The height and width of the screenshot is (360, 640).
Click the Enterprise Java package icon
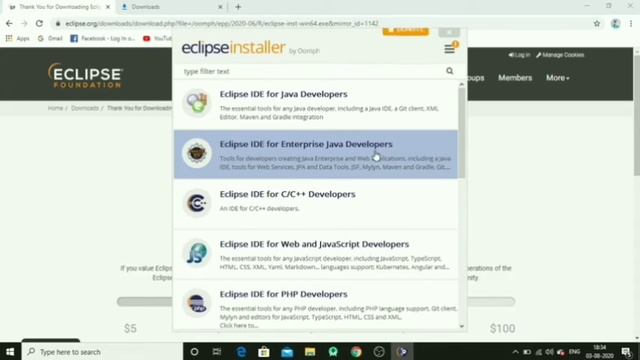pyautogui.click(x=197, y=153)
